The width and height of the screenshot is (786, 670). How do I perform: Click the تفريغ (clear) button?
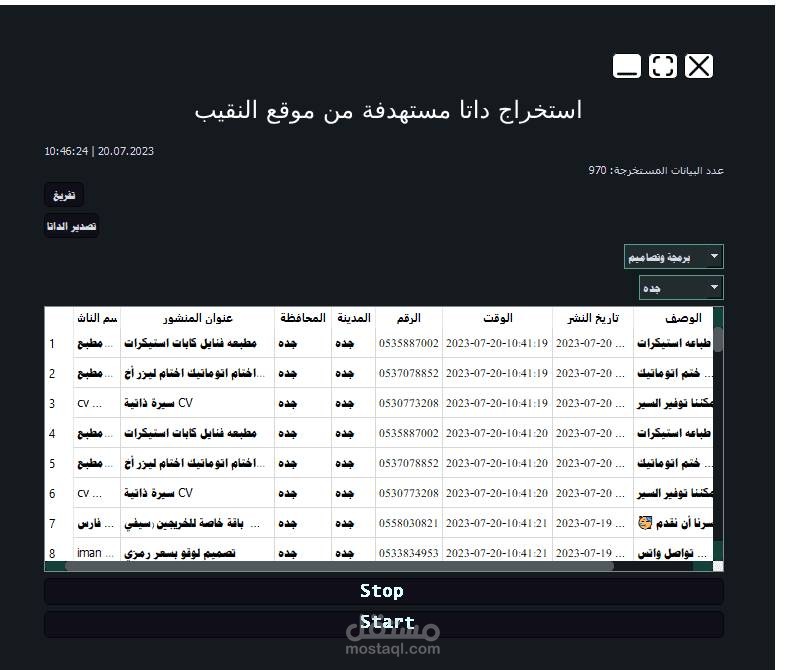pos(64,195)
